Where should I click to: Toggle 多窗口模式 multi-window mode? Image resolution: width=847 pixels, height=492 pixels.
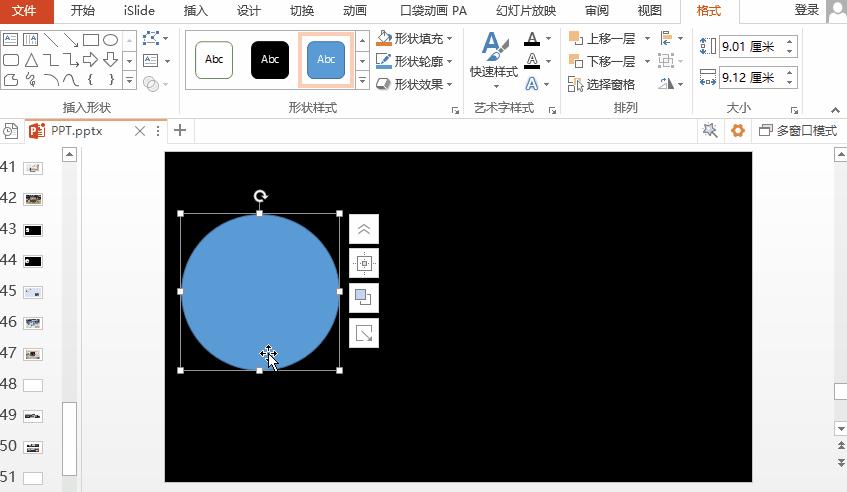(798, 131)
